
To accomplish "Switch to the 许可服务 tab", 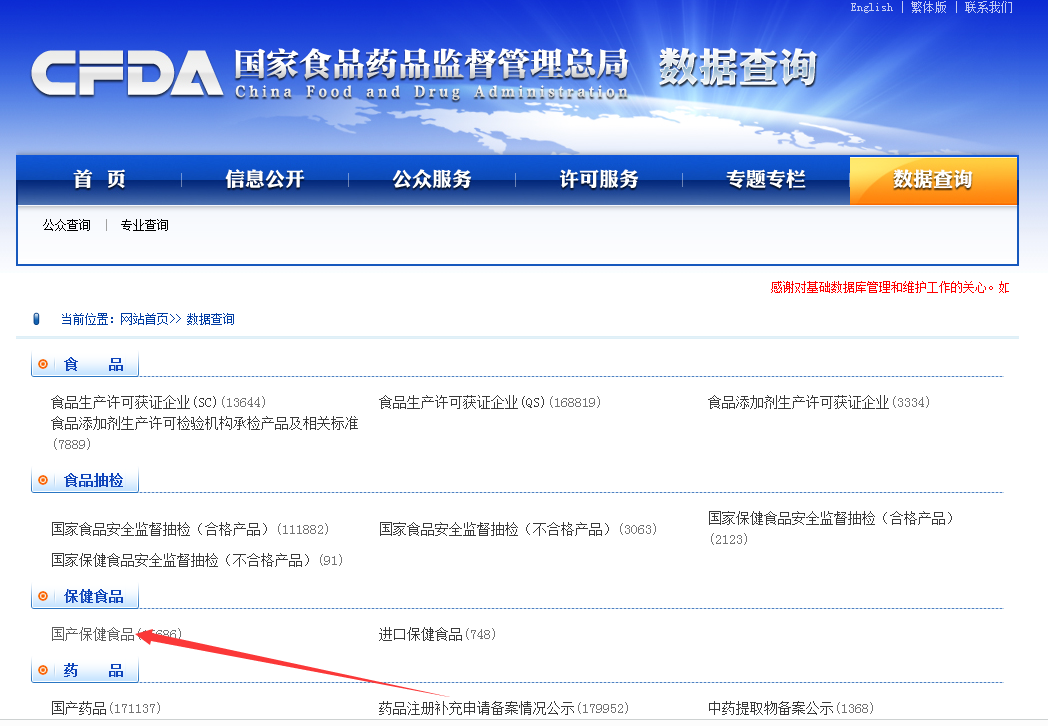I will click(x=599, y=179).
